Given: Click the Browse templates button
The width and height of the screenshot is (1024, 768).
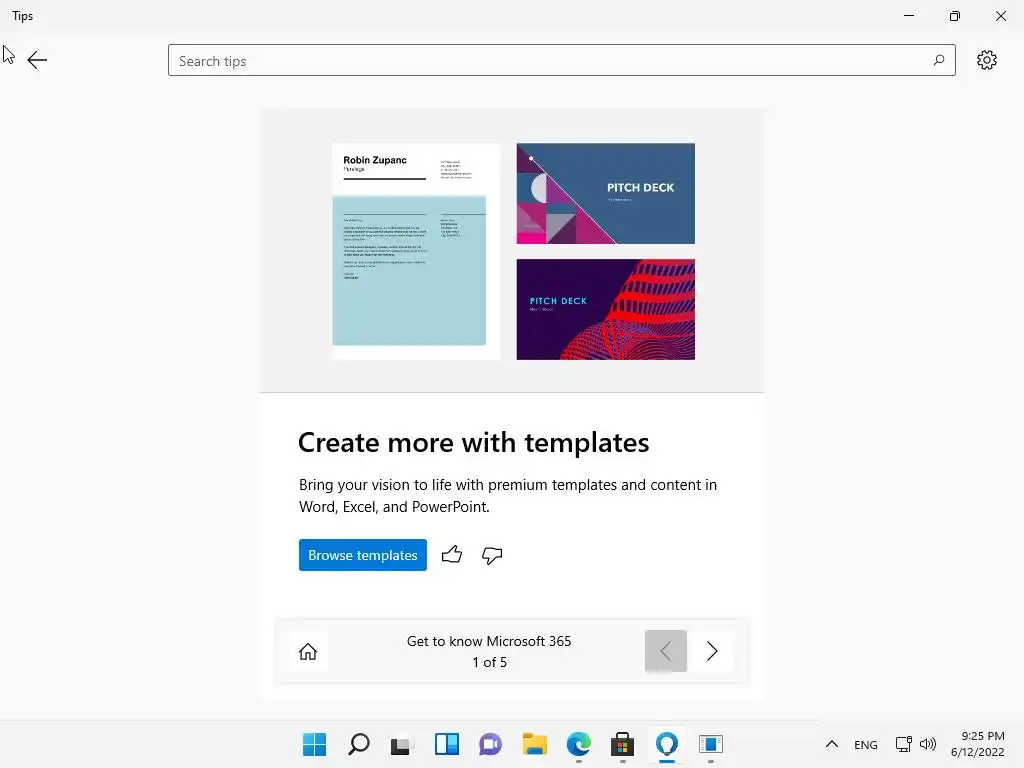Looking at the screenshot, I should pos(362,554).
